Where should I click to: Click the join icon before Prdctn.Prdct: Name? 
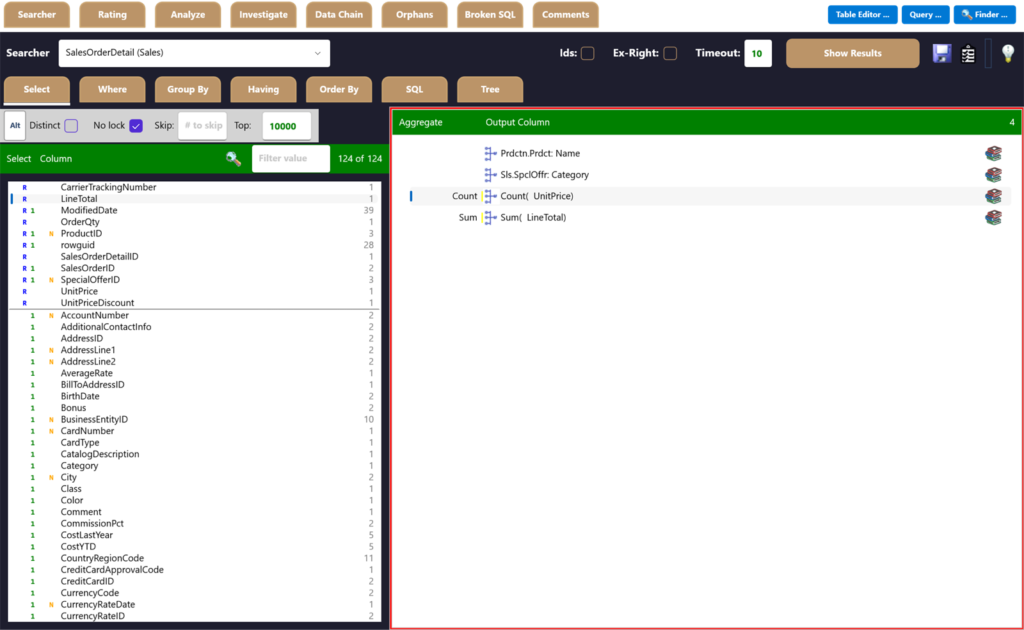pos(490,153)
